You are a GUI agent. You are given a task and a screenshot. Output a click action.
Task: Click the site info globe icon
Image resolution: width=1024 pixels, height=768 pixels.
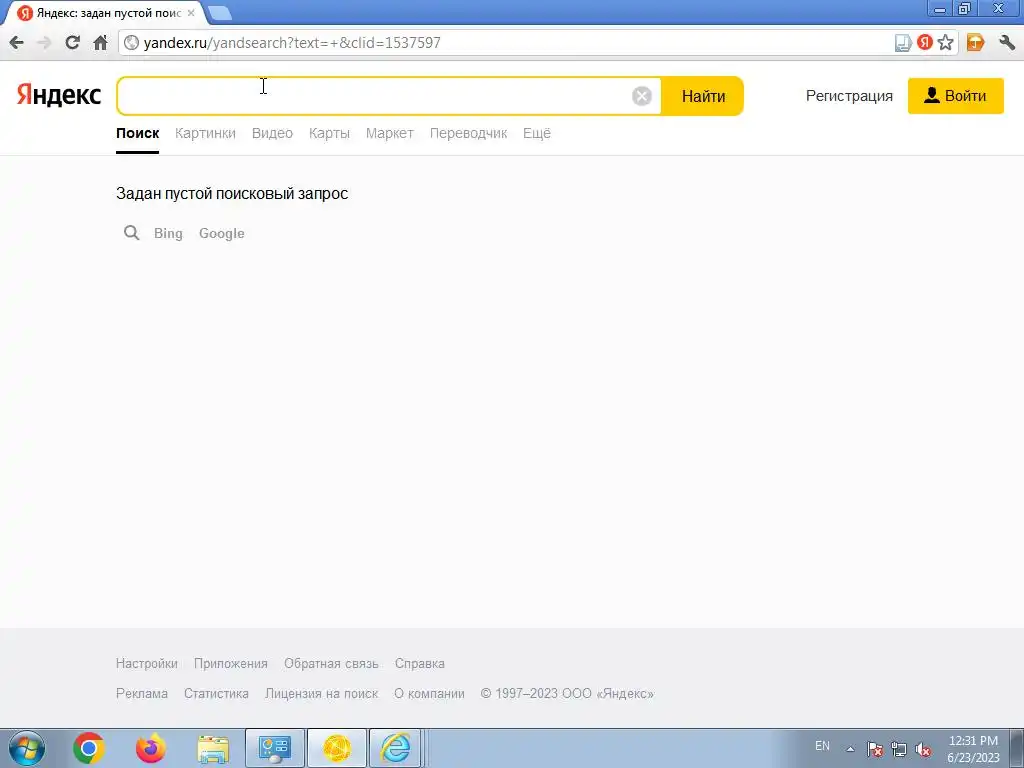click(131, 42)
